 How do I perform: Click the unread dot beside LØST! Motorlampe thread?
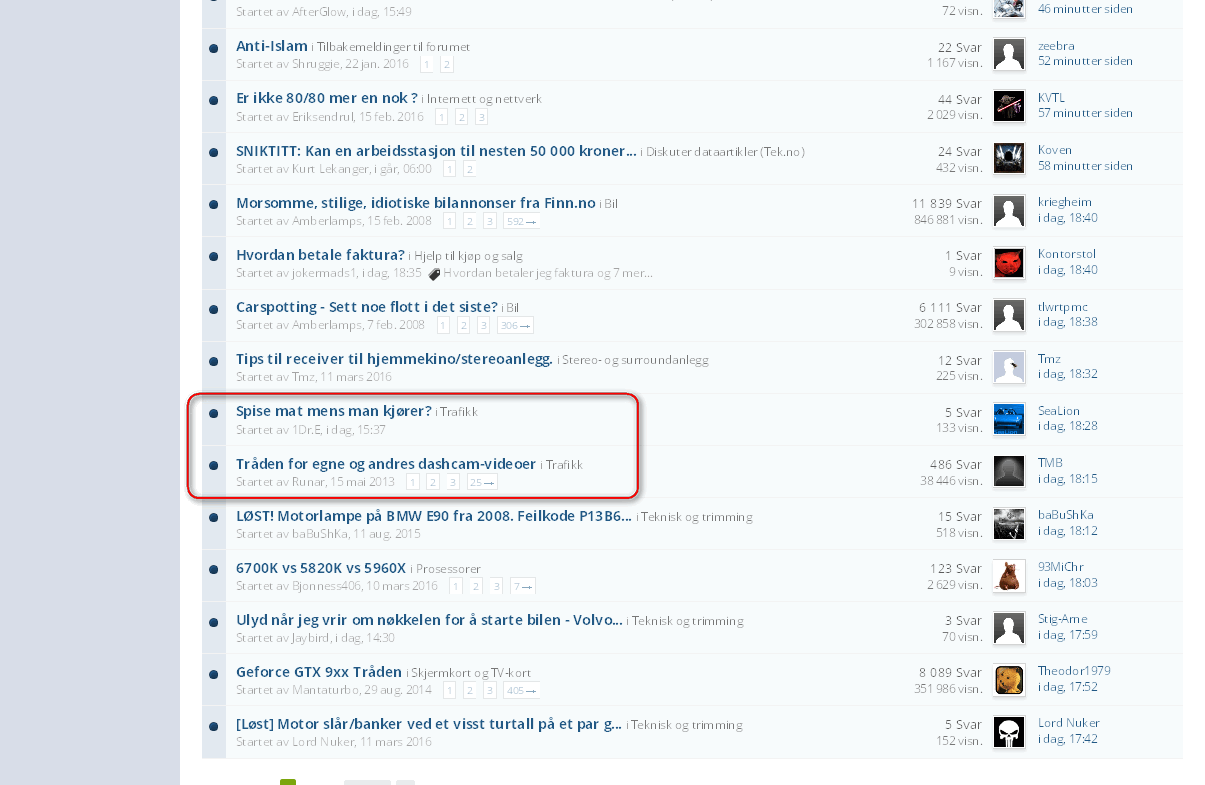(x=214, y=517)
